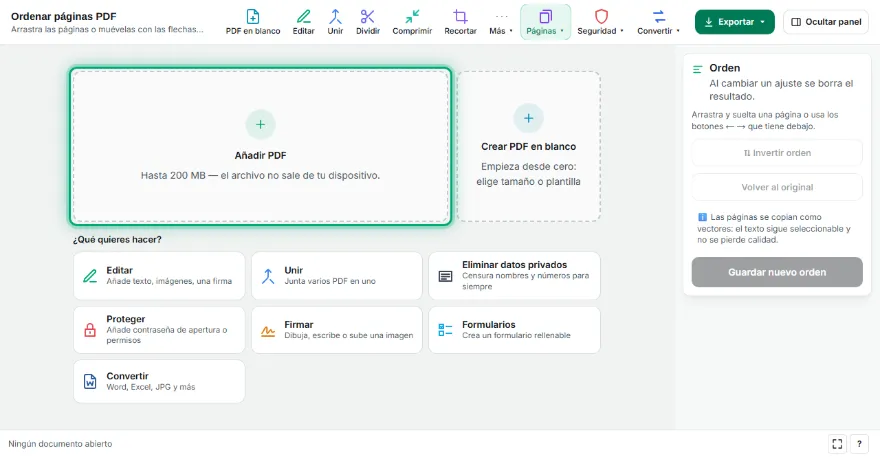
Task: Click the Añadir PDF upload area
Action: point(260,147)
